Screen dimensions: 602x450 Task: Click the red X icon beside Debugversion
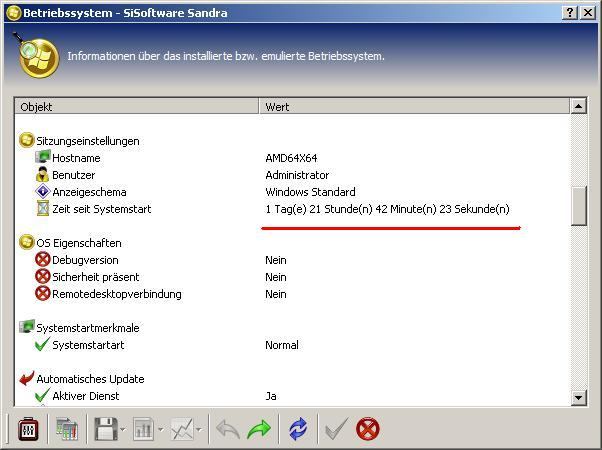(43, 259)
